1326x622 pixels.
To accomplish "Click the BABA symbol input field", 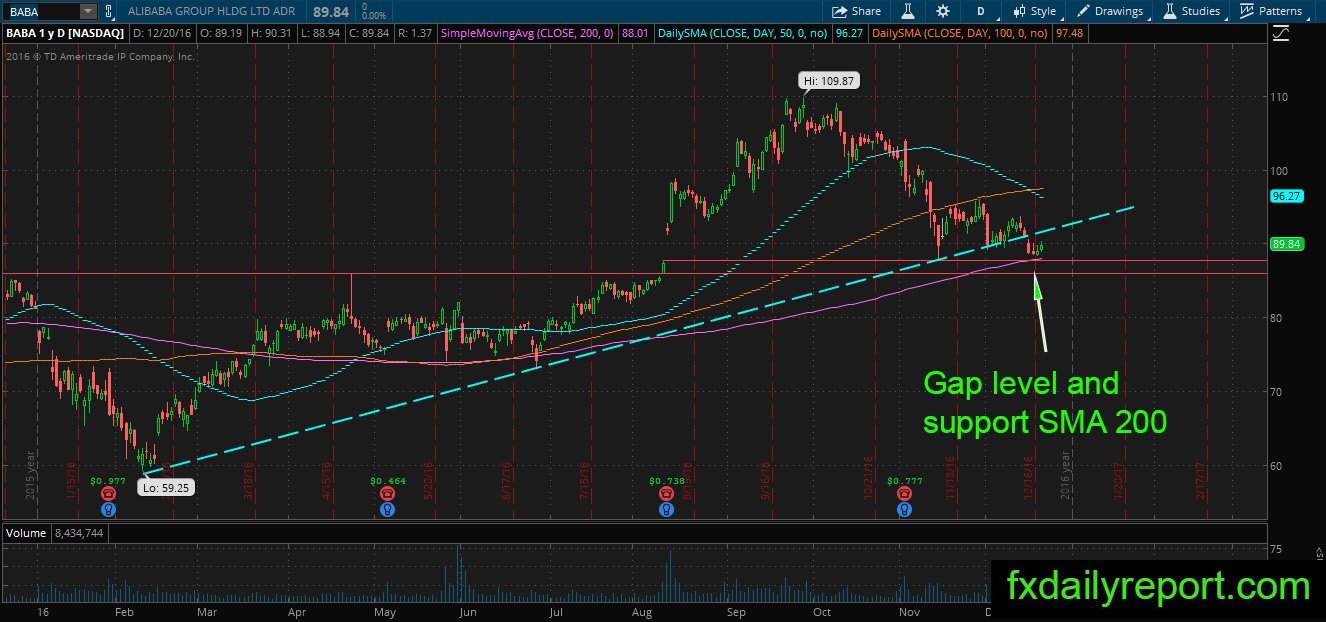I will point(40,12).
